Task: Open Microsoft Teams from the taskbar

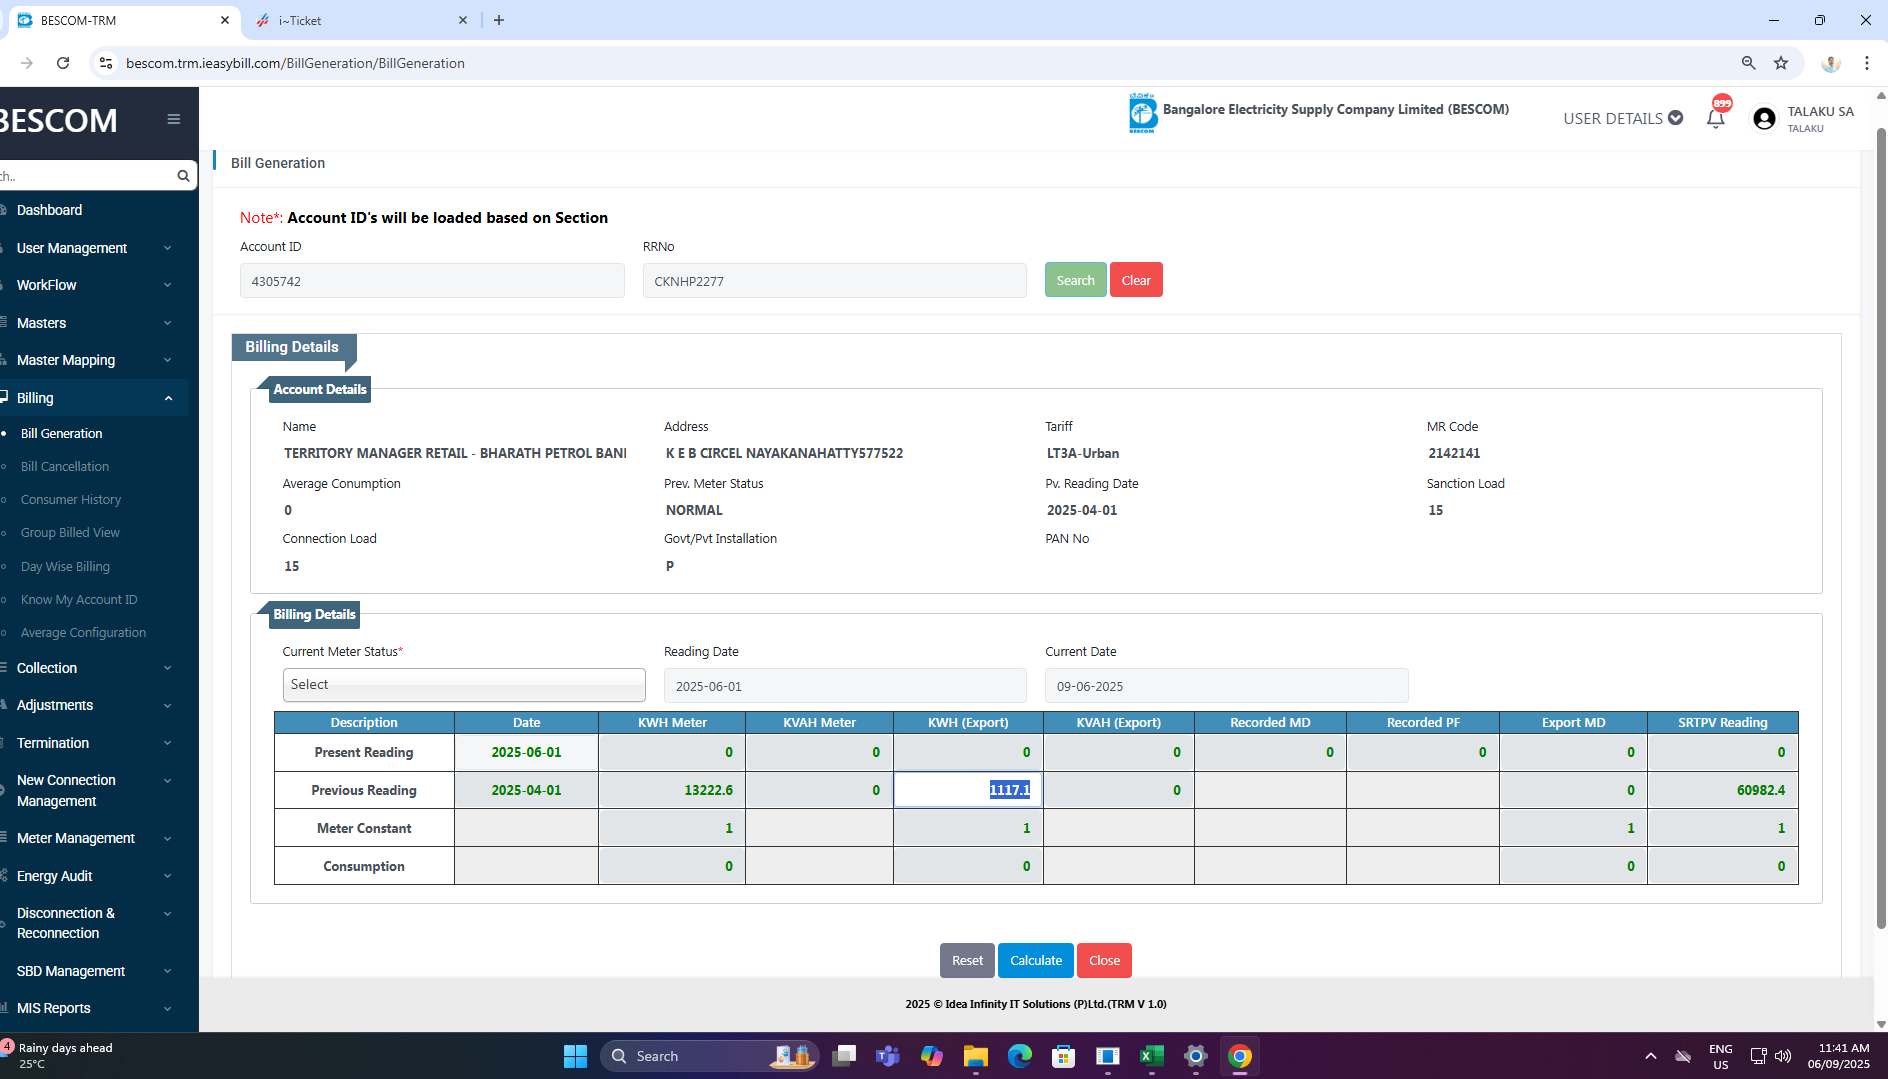Action: tap(888, 1056)
